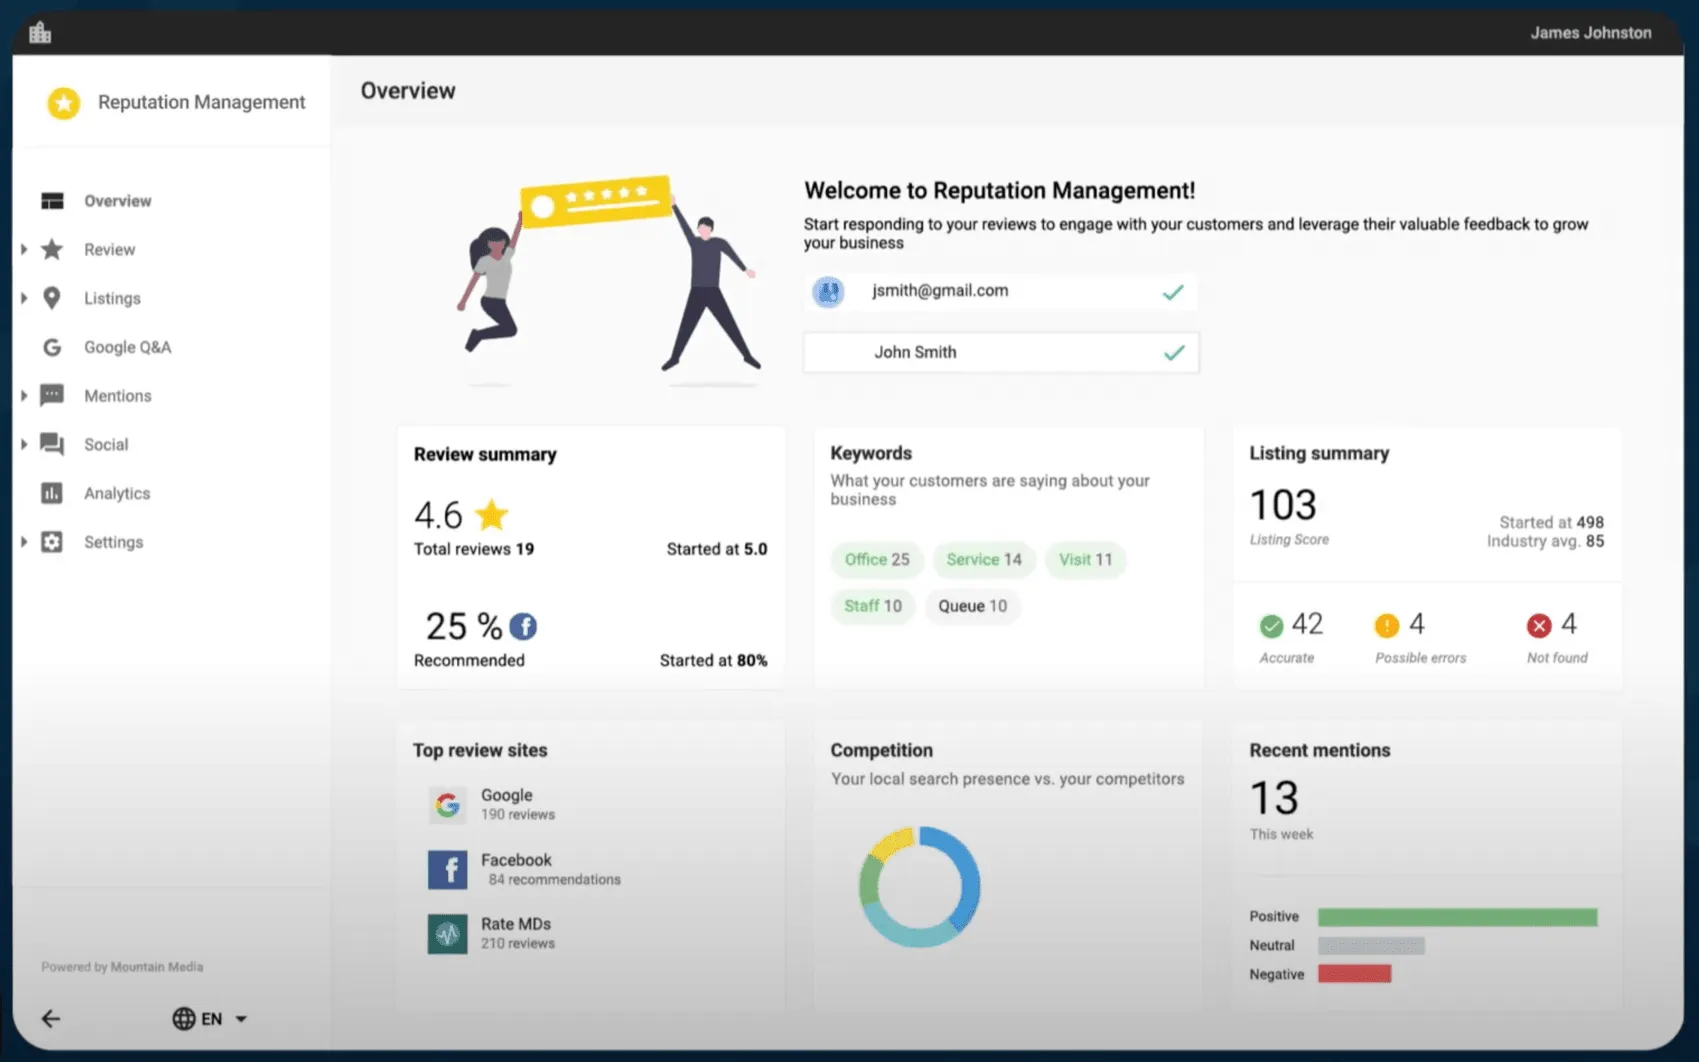Select the Analytics chart icon
The height and width of the screenshot is (1062, 1699).
click(50, 493)
